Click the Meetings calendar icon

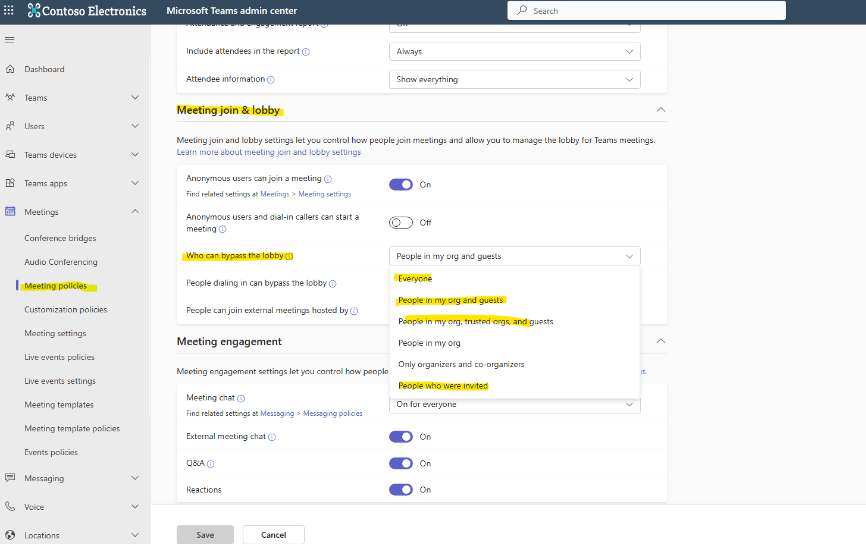10,212
